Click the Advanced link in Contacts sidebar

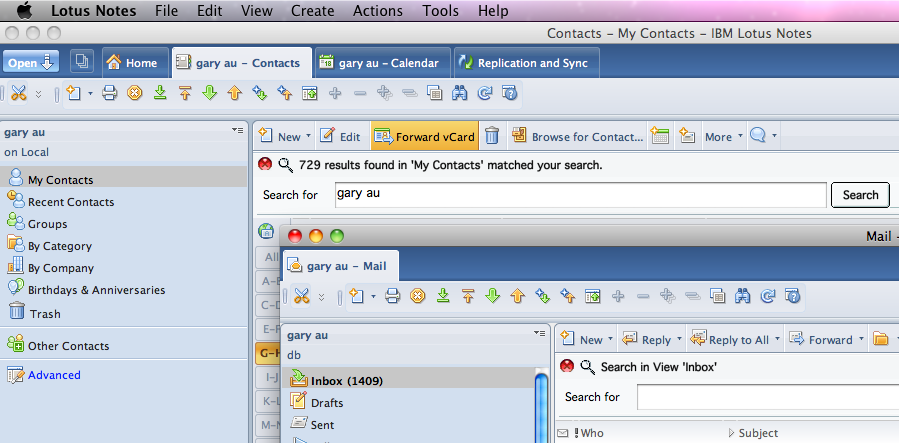pyautogui.click(x=54, y=375)
